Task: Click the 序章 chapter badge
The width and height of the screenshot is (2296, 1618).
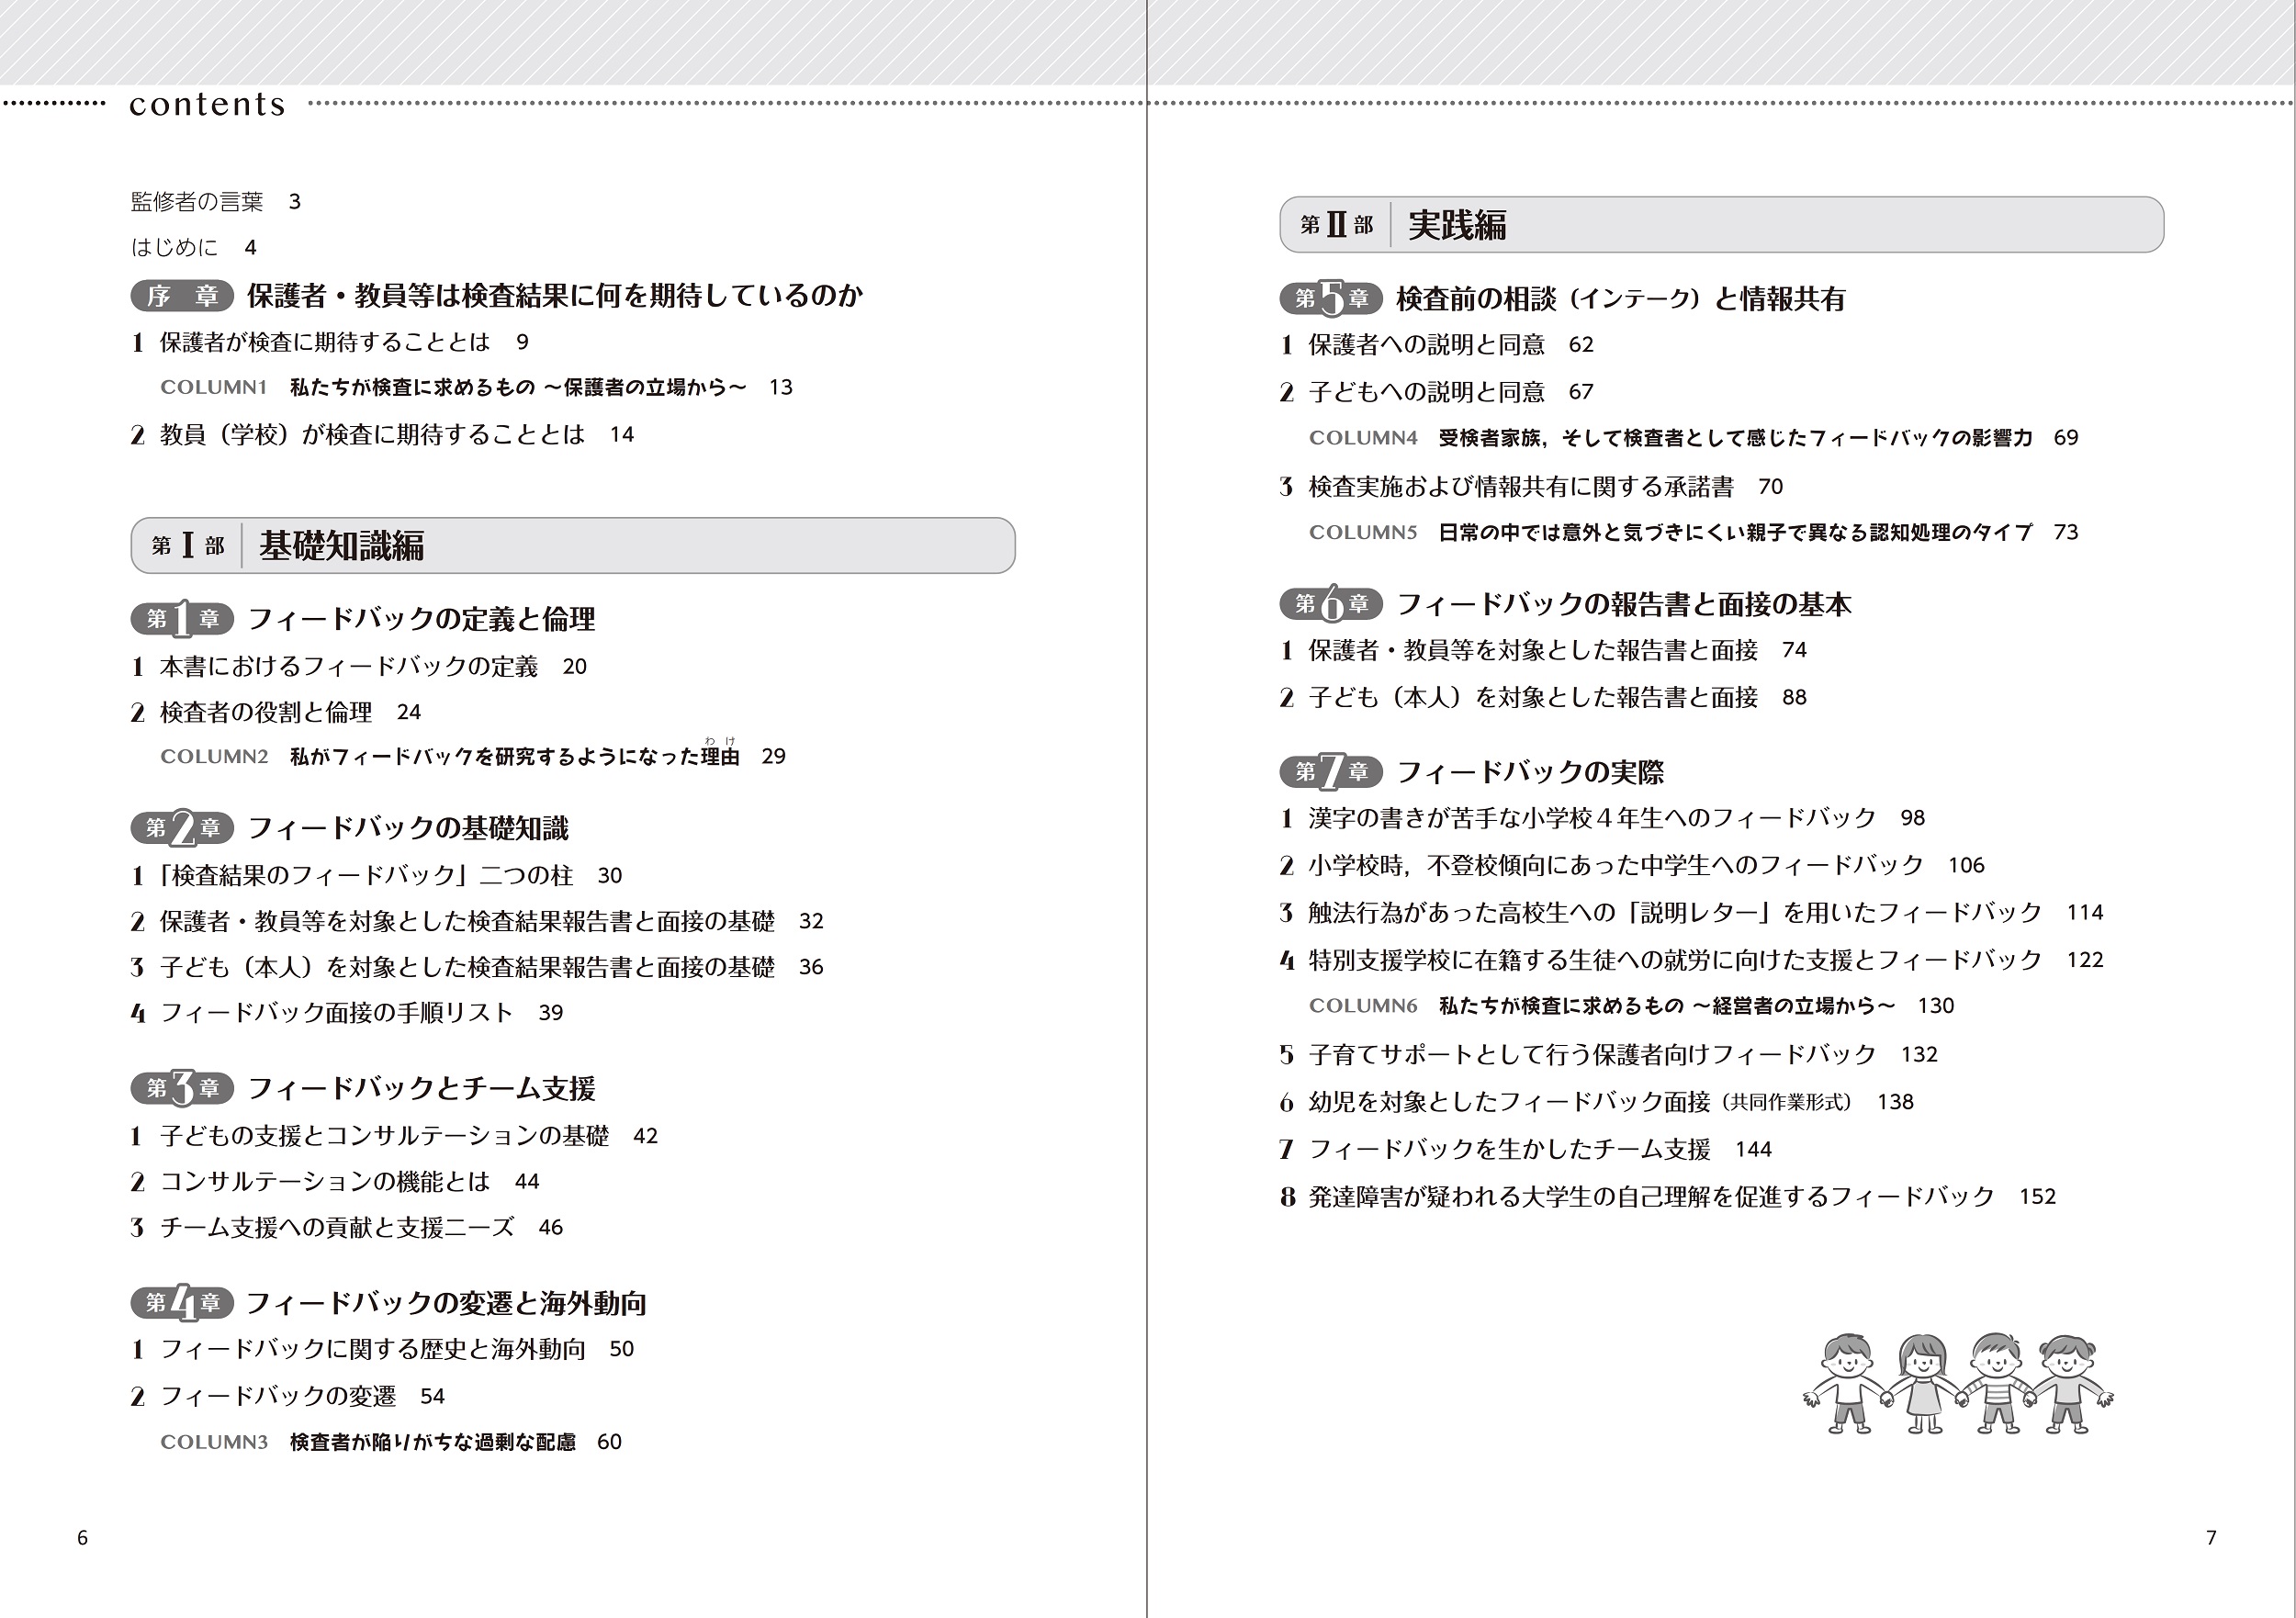Action: click(182, 296)
